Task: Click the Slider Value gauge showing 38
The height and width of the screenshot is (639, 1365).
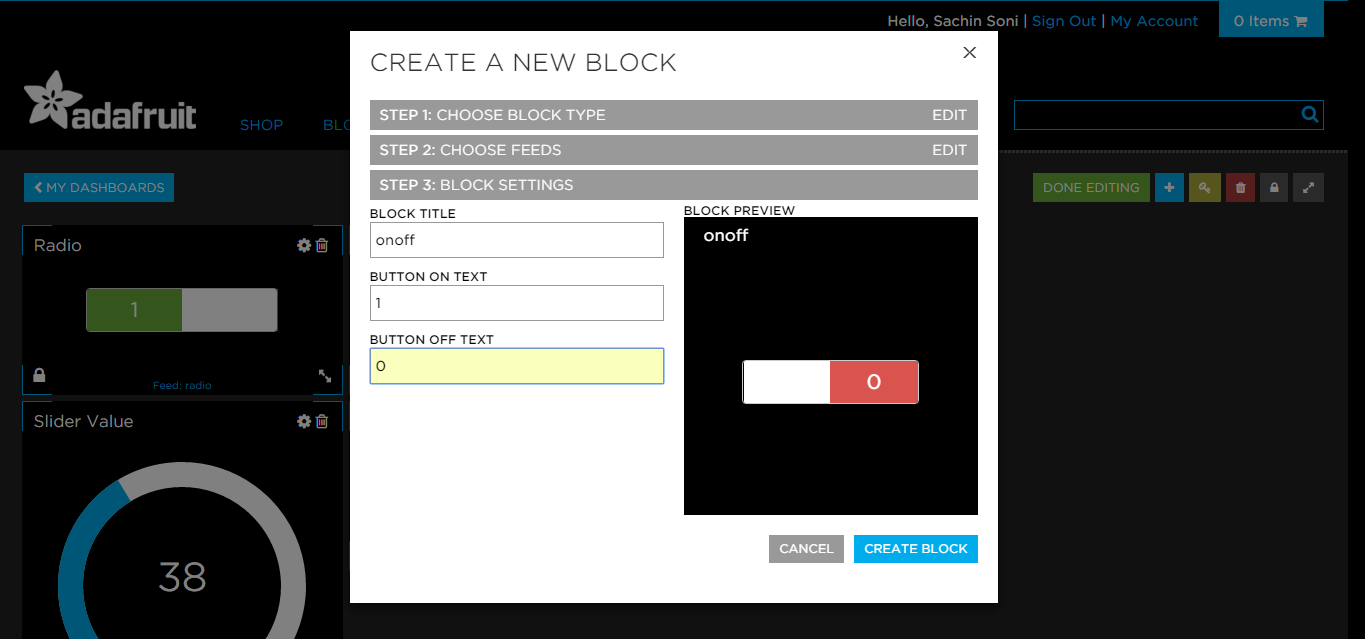Action: coord(182,577)
